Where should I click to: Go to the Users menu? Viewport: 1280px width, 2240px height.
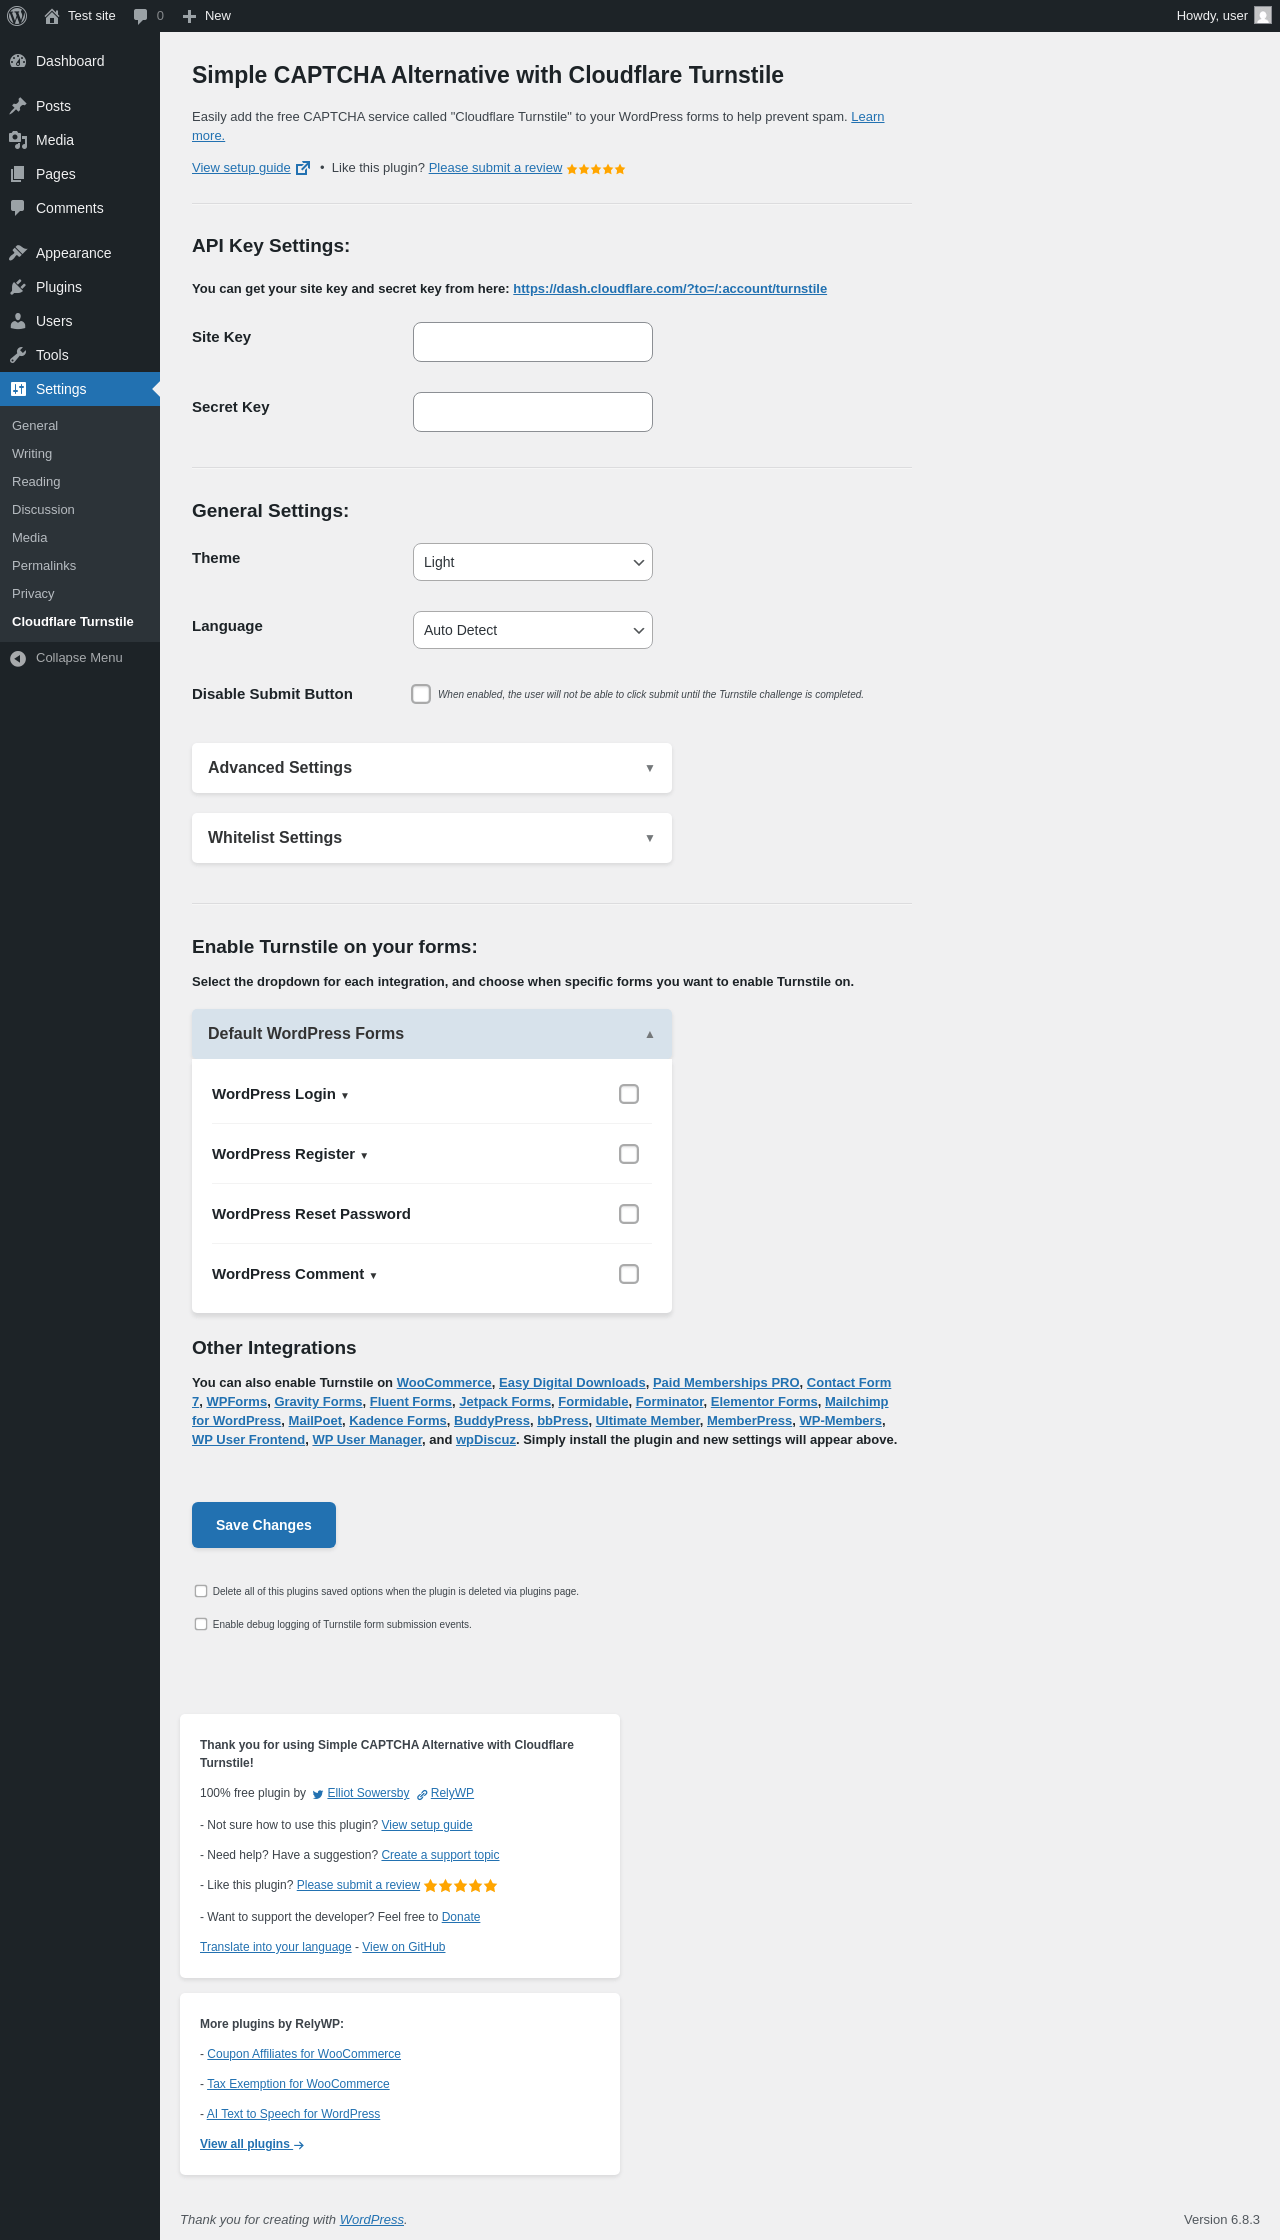click(54, 321)
